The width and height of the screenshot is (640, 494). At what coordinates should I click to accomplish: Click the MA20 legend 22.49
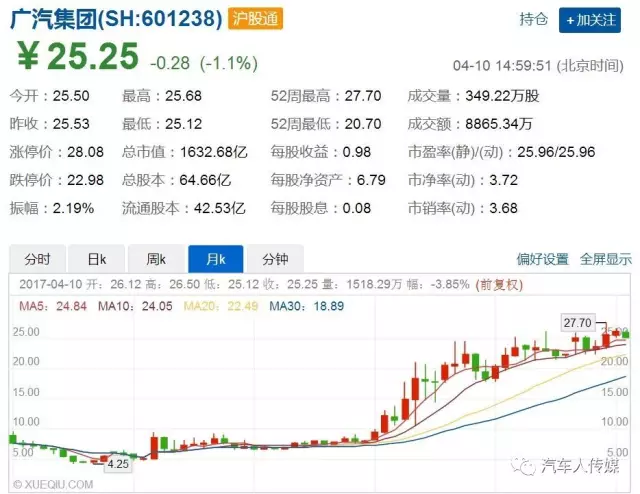click(x=221, y=306)
